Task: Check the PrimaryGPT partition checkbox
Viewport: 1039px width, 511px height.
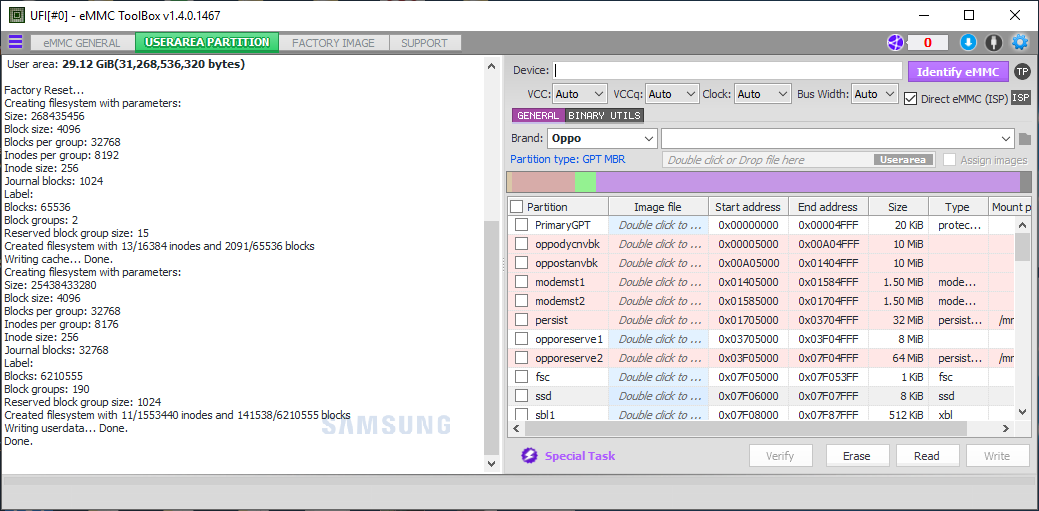Action: [x=521, y=225]
